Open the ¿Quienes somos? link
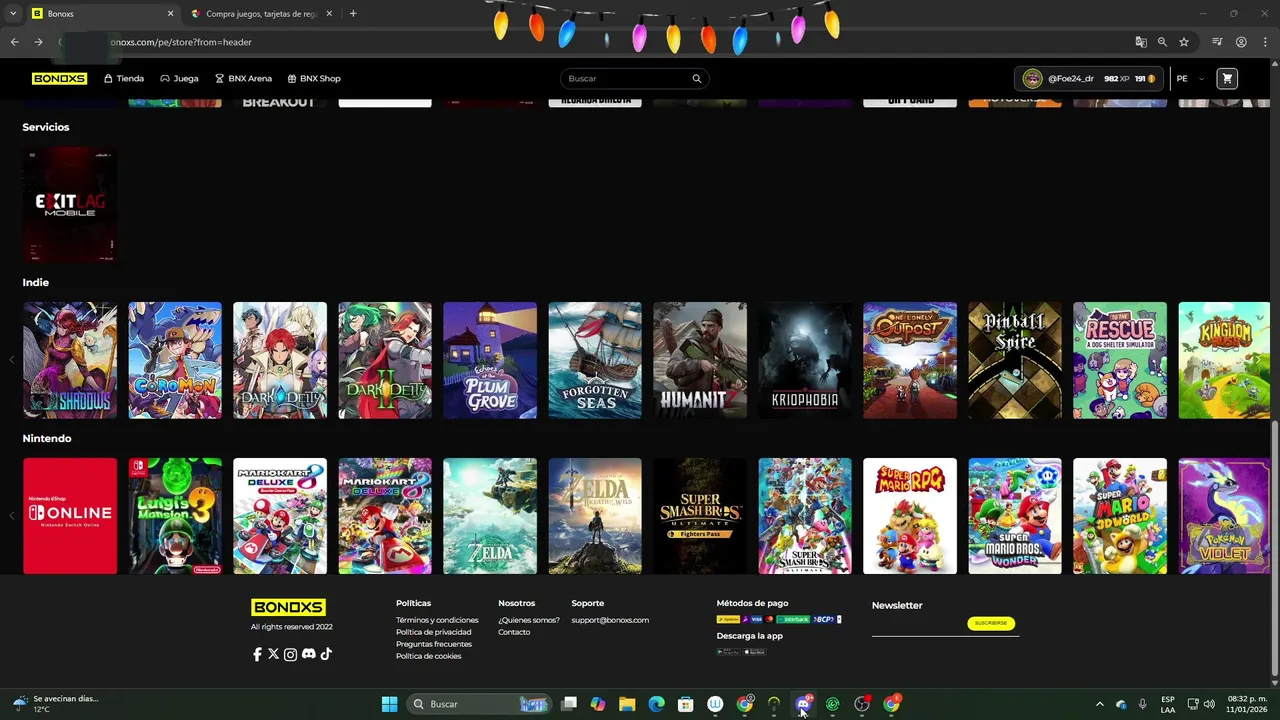1280x720 pixels. pyautogui.click(x=529, y=620)
